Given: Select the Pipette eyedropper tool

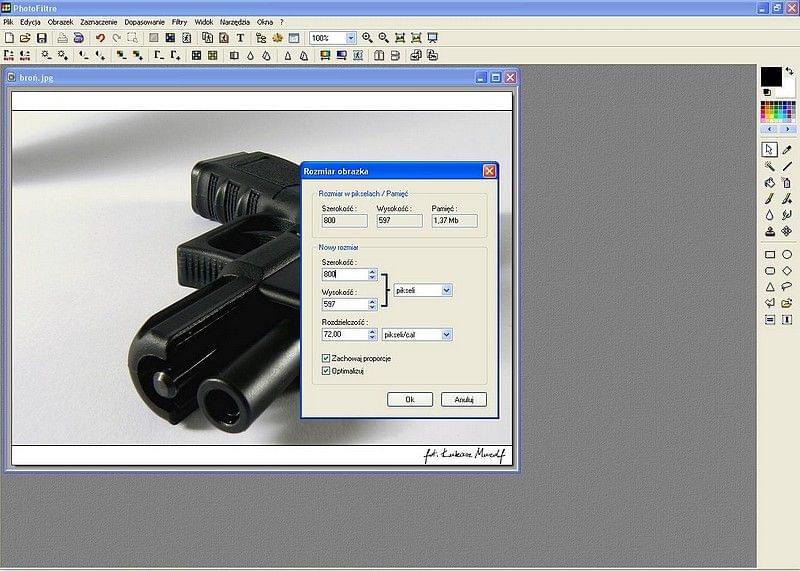Looking at the screenshot, I should (x=787, y=150).
